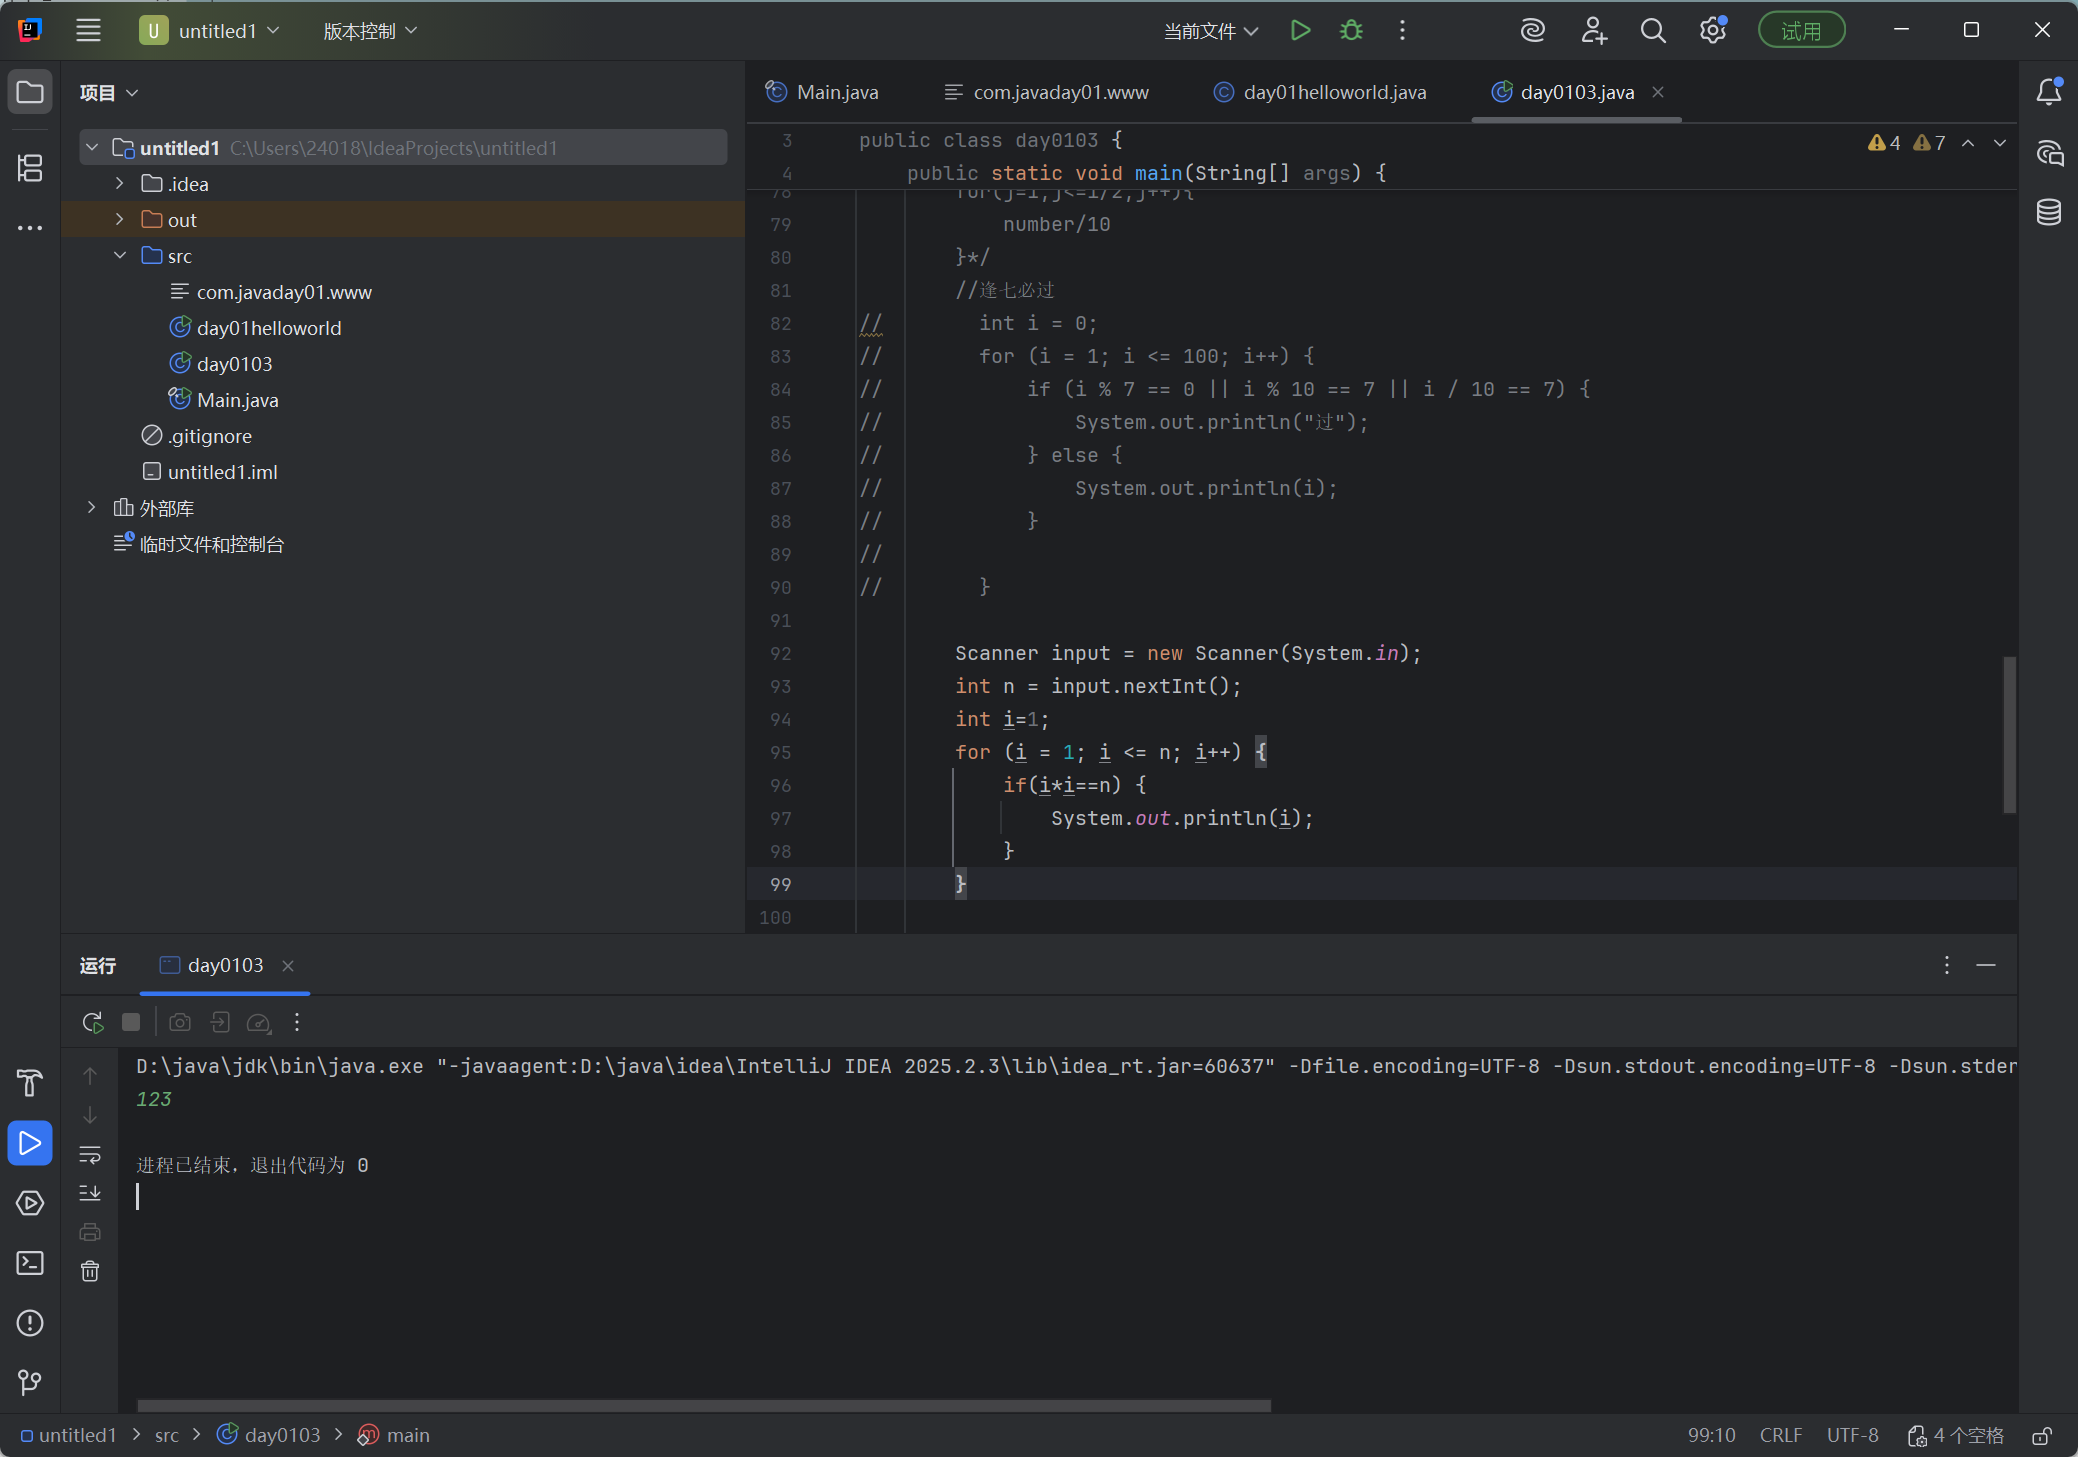Toggle read-only lock icon in status bar
The image size is (2078, 1457).
(2042, 1436)
